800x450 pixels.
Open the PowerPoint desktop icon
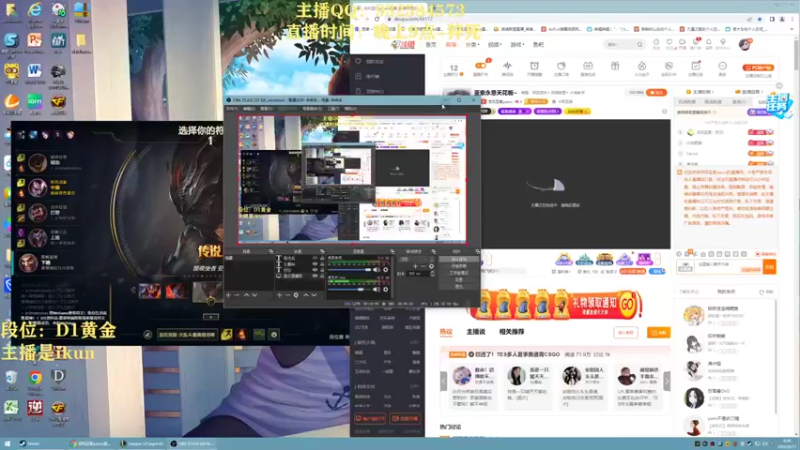(35, 40)
